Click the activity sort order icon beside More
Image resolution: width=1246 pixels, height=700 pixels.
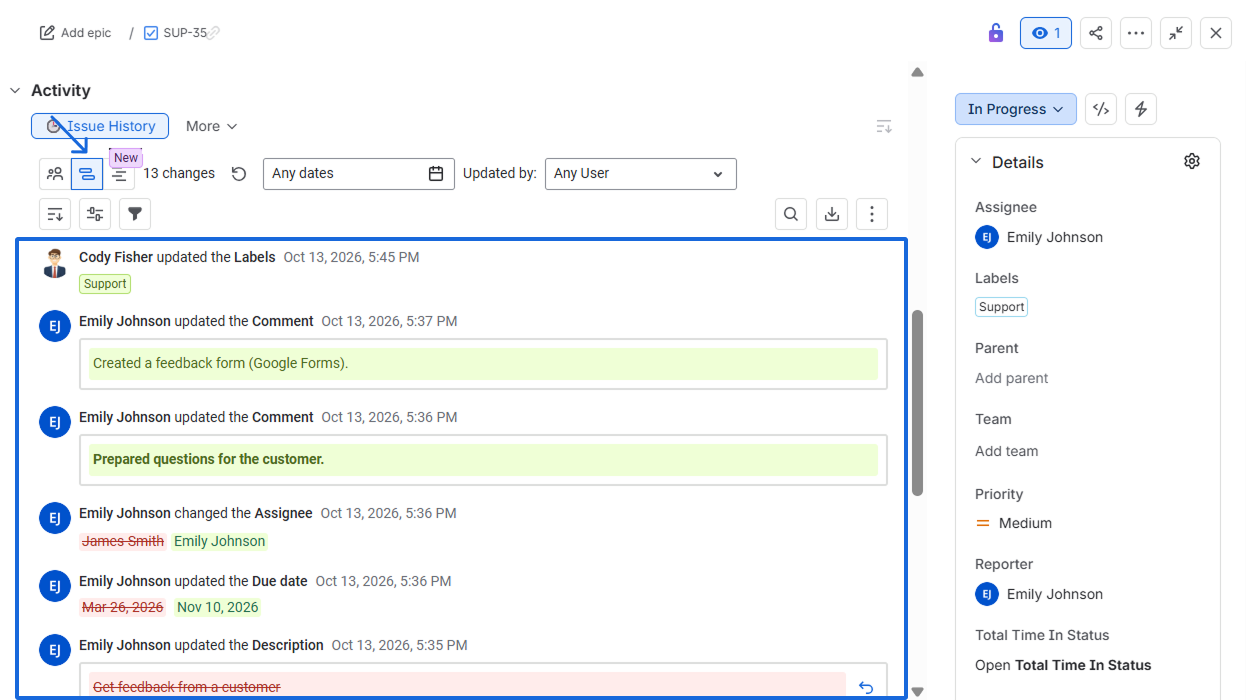(884, 126)
